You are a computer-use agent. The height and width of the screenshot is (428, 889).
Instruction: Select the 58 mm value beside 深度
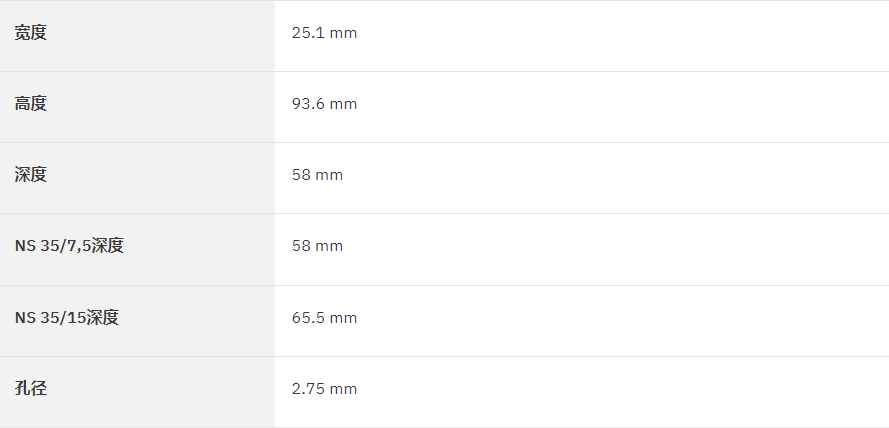tap(318, 175)
